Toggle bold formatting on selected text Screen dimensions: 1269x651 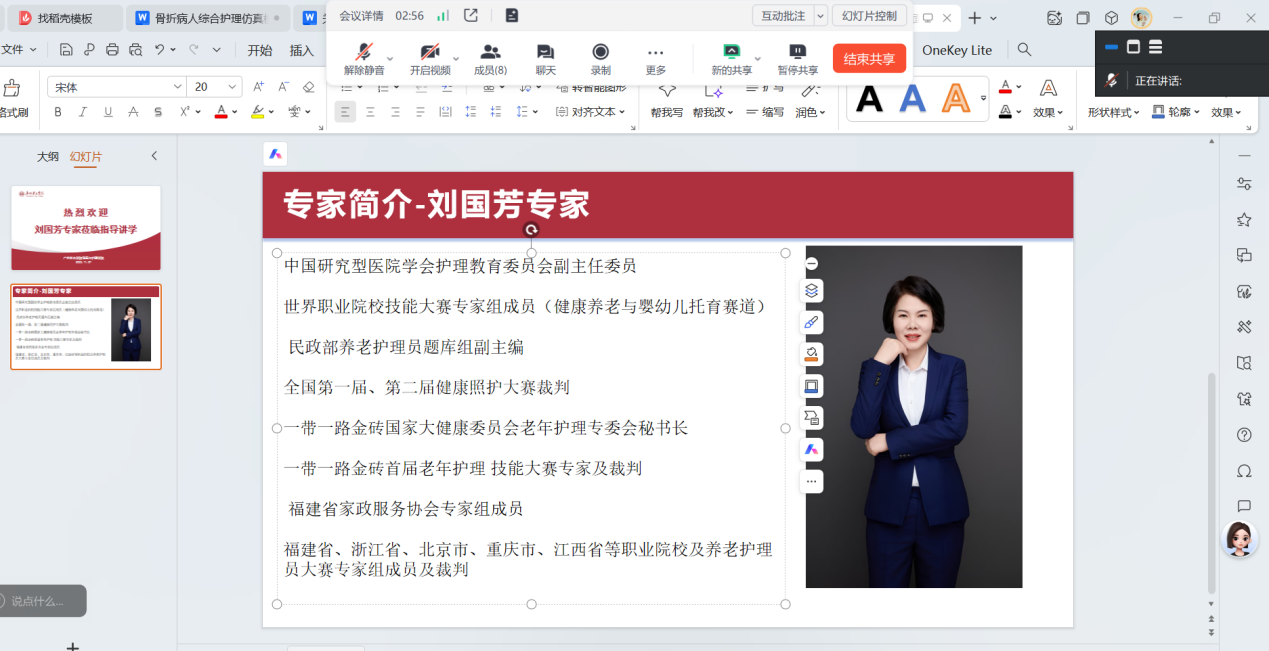point(58,111)
